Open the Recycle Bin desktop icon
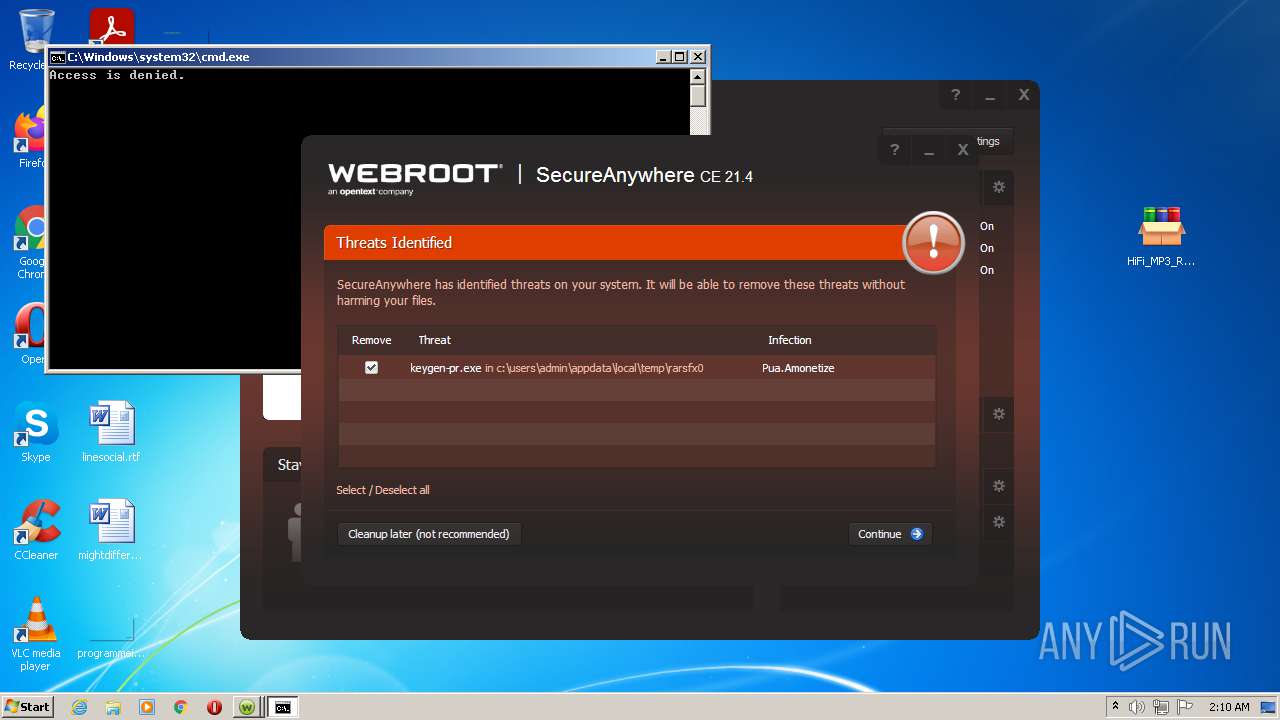The height and width of the screenshot is (720, 1280). point(35,40)
